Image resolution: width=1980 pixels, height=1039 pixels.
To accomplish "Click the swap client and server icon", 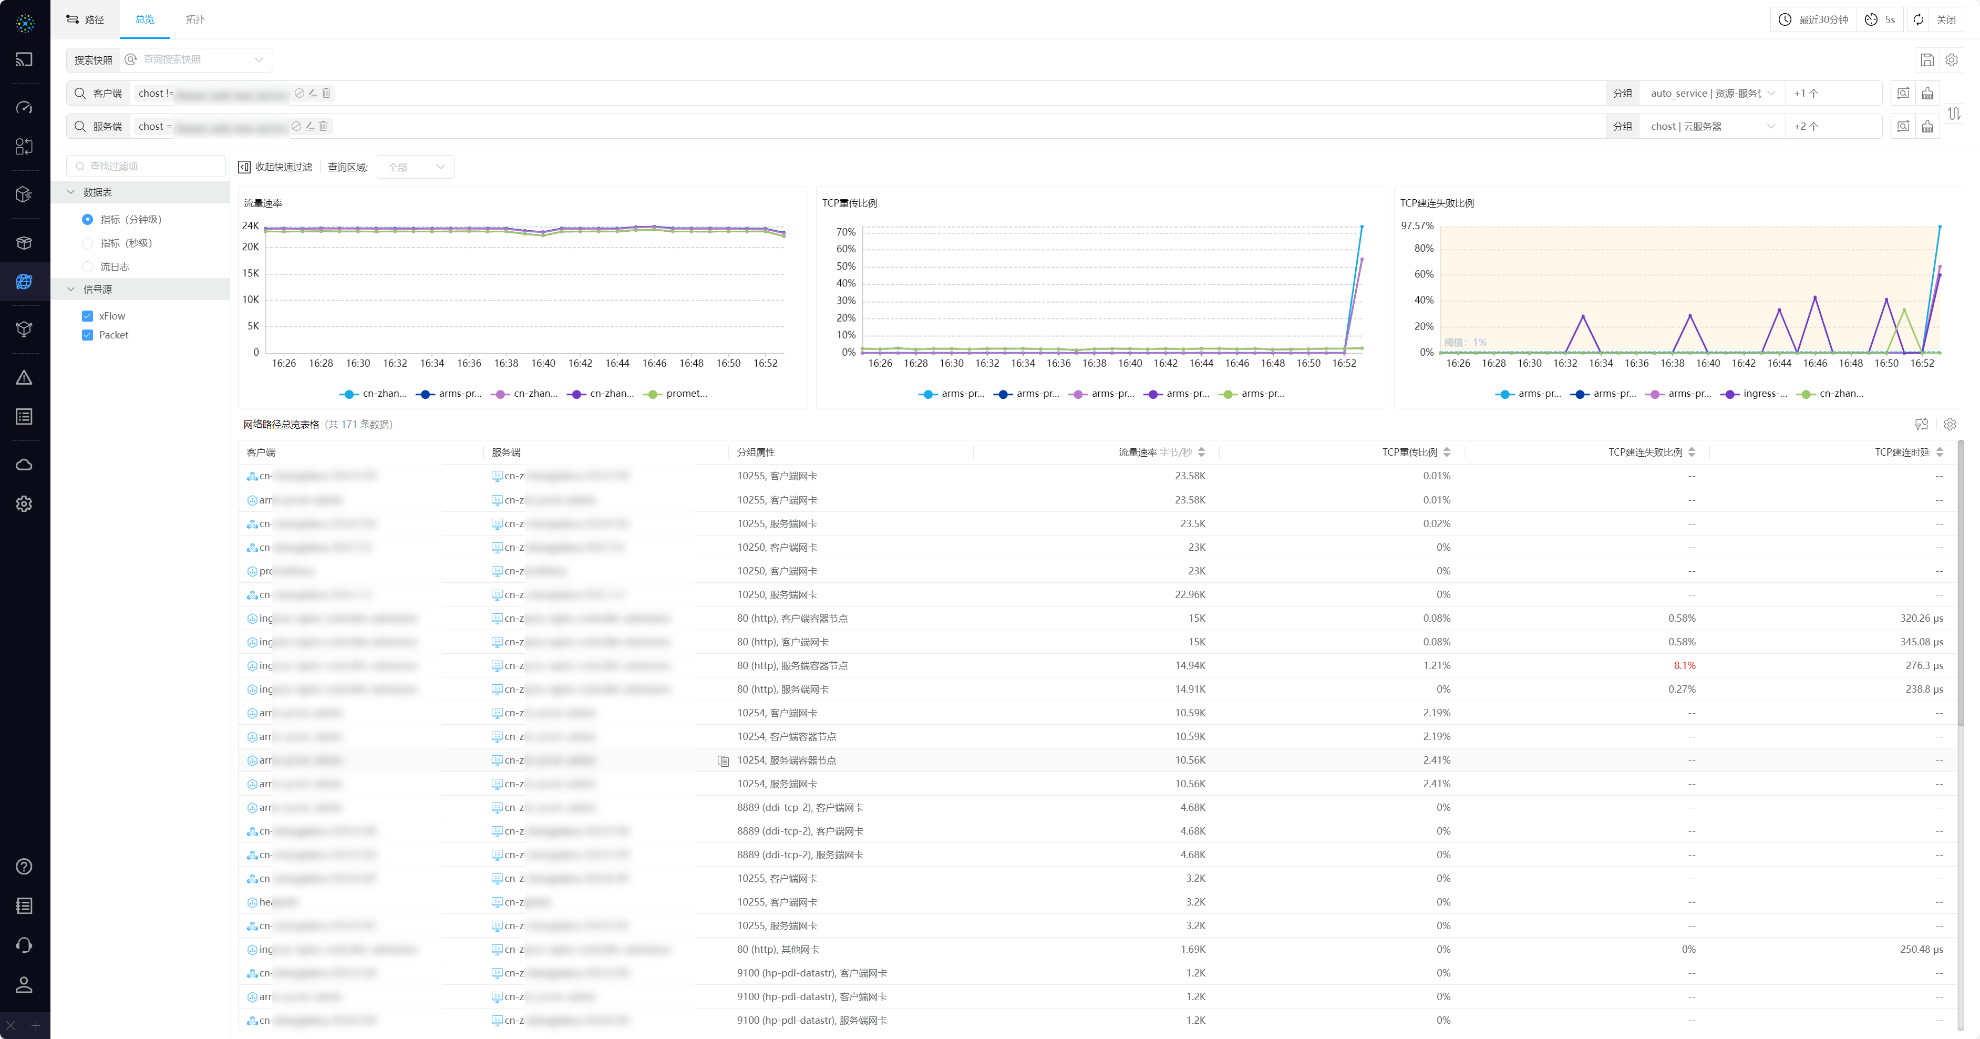I will [1954, 114].
